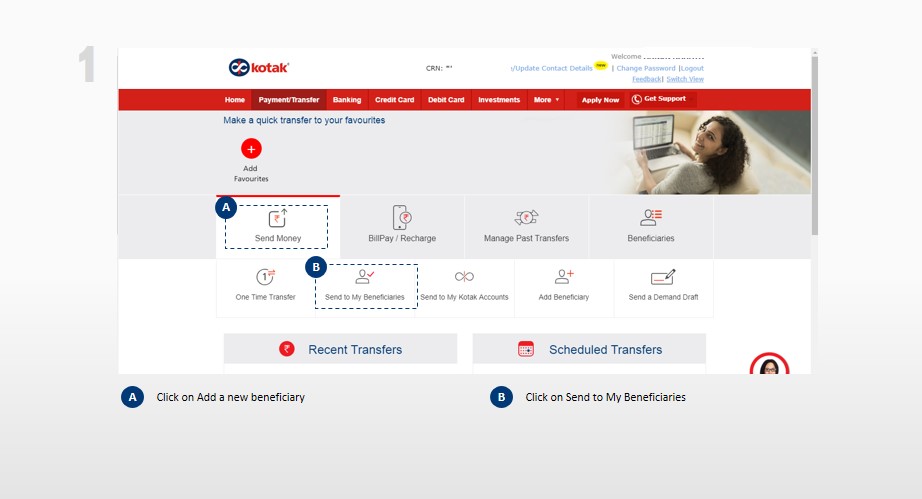The image size is (922, 499).
Task: Select One Time Transfer
Action: (266, 286)
